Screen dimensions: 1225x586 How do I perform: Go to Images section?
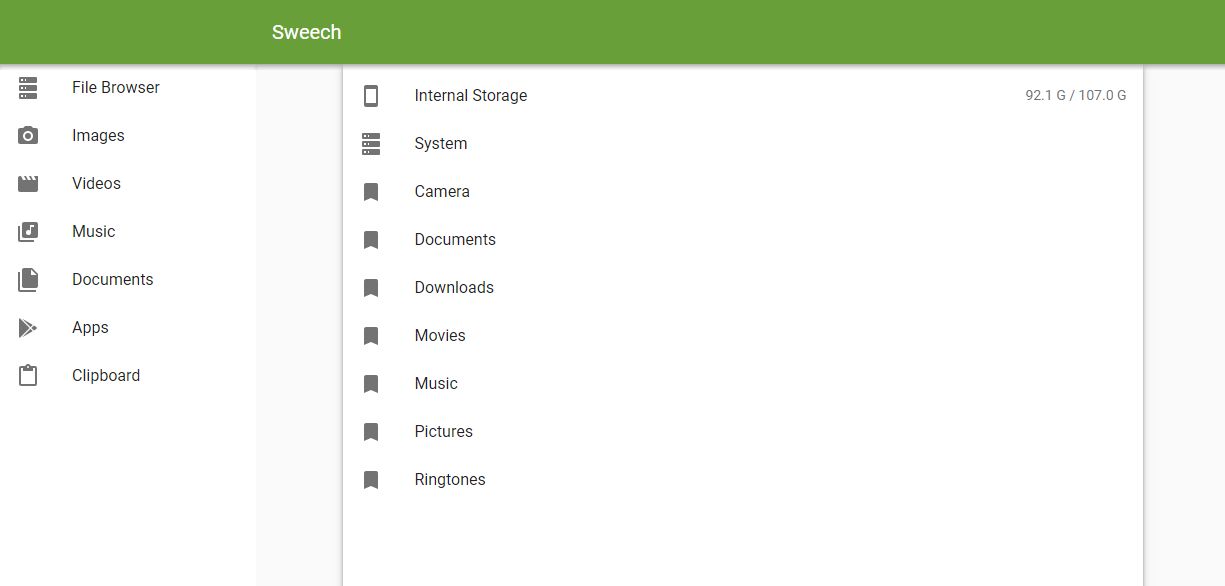128,136
